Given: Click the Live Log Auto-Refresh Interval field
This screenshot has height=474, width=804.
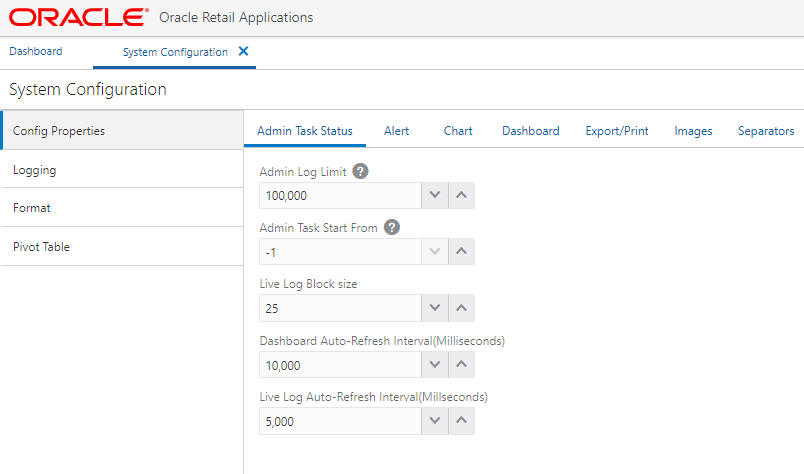Looking at the screenshot, I should pyautogui.click(x=339, y=421).
